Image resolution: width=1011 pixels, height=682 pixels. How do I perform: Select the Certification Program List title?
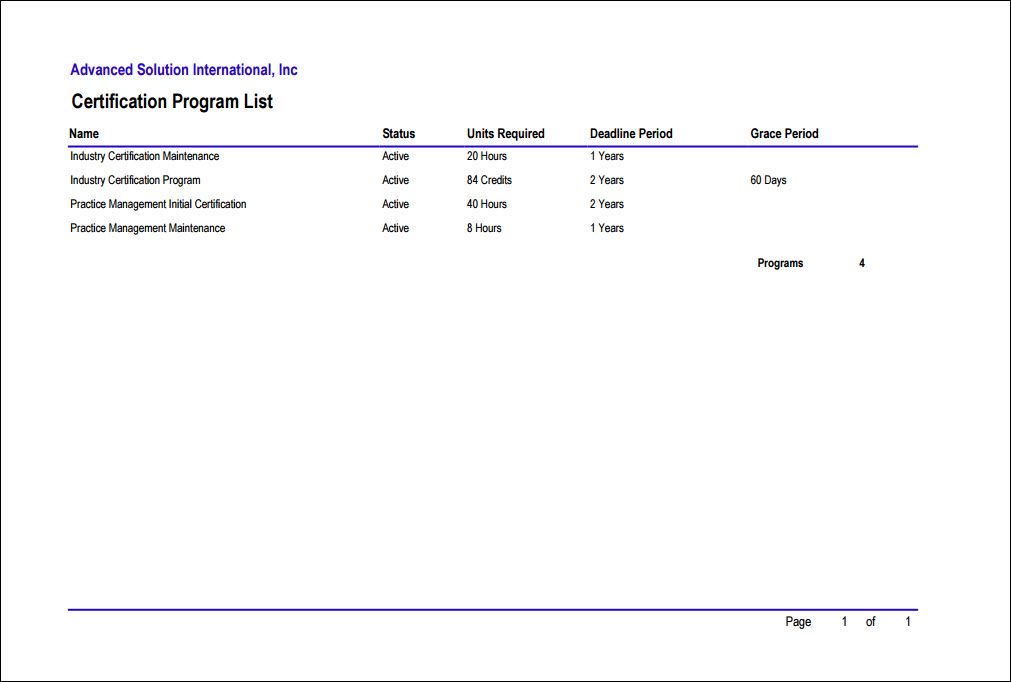(170, 101)
